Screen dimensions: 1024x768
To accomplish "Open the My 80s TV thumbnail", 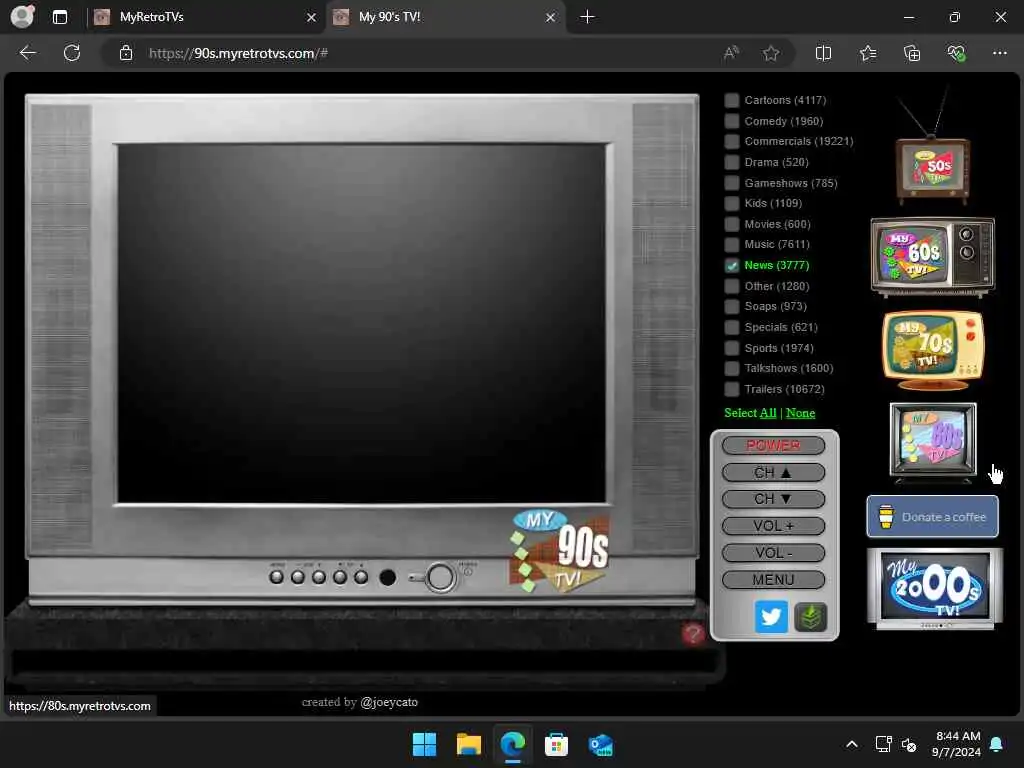I will (933, 441).
